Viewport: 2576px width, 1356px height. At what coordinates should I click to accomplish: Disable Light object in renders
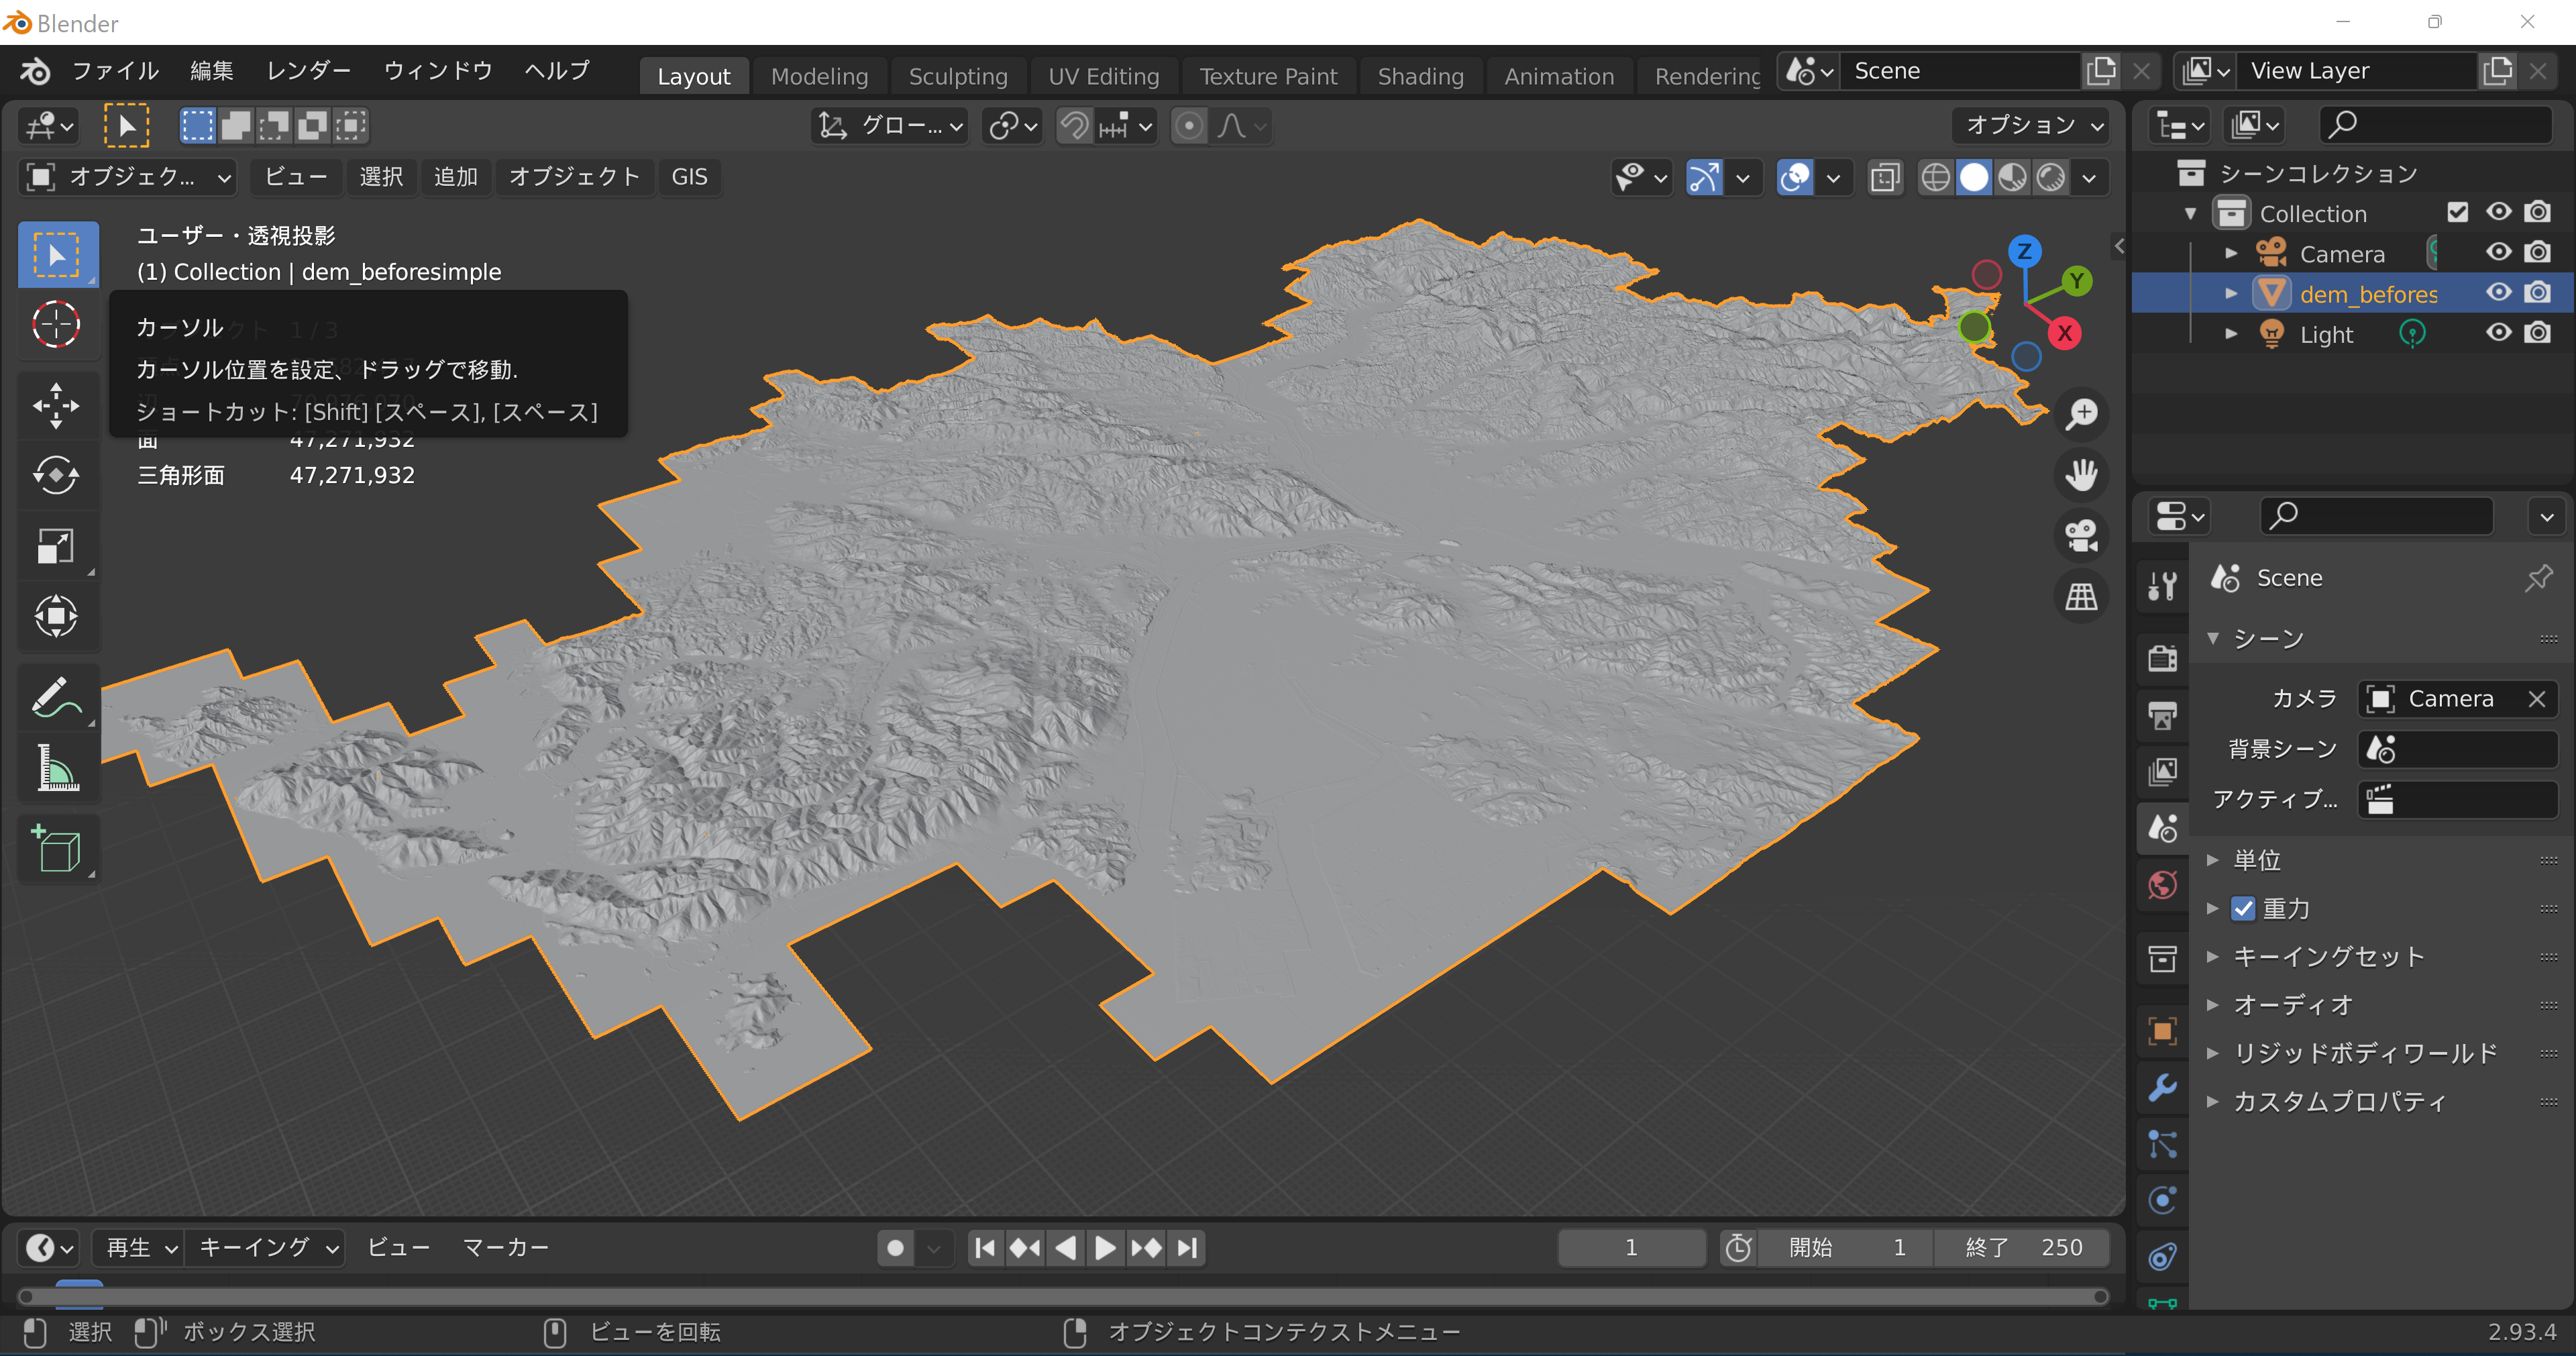pos(2537,333)
